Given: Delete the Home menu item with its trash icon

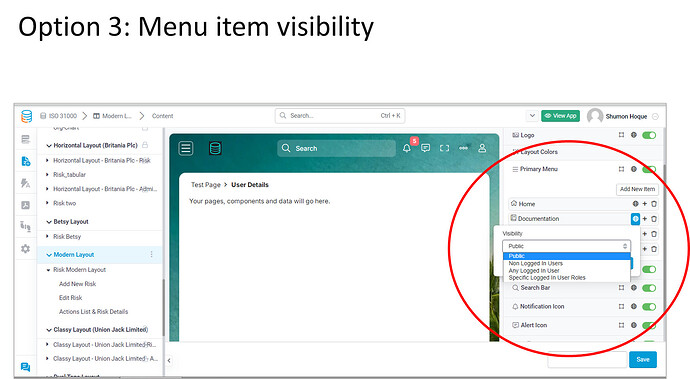Looking at the screenshot, I should point(654,204).
